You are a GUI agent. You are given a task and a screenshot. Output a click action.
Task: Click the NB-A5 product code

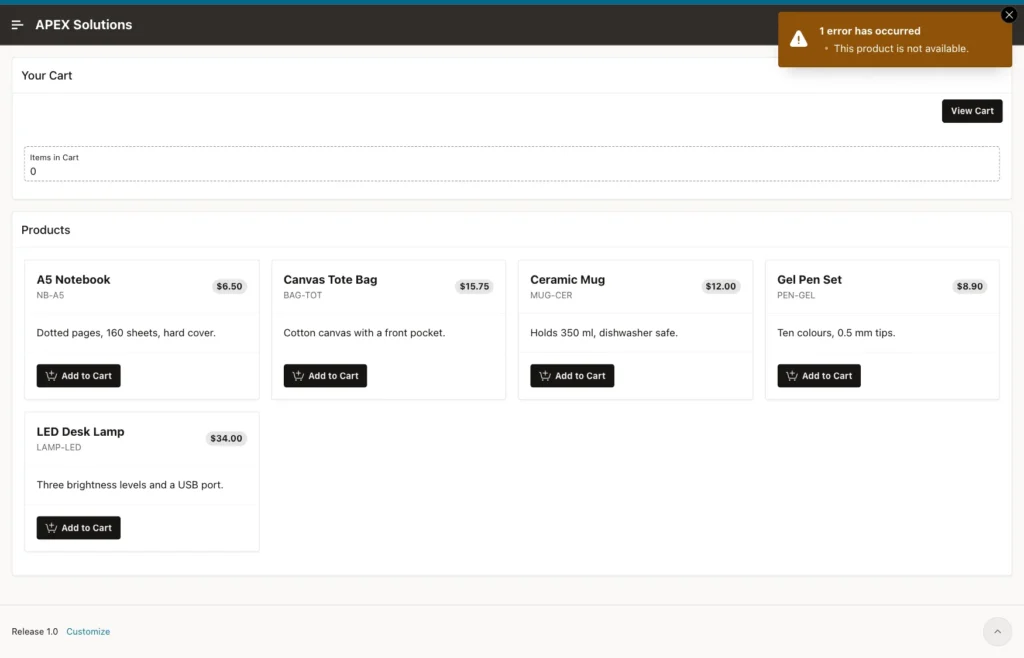50,295
